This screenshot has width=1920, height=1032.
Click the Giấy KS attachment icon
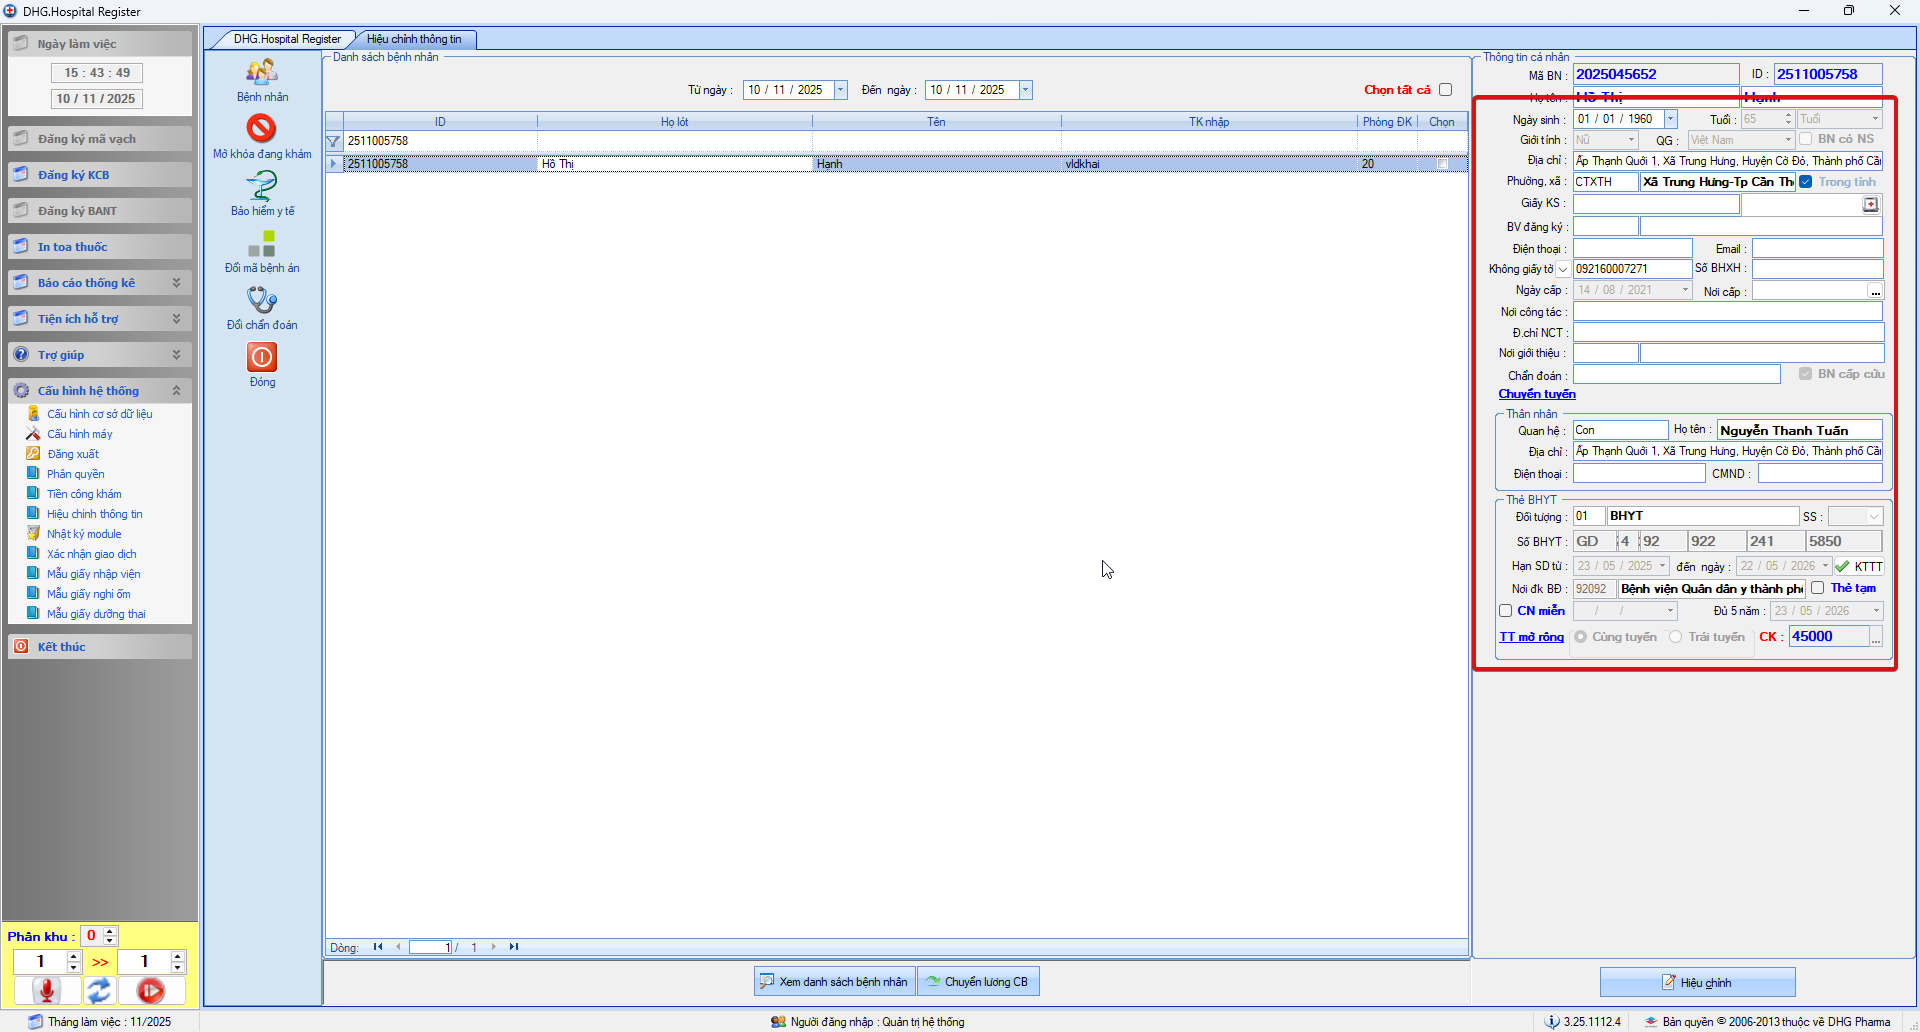1870,204
